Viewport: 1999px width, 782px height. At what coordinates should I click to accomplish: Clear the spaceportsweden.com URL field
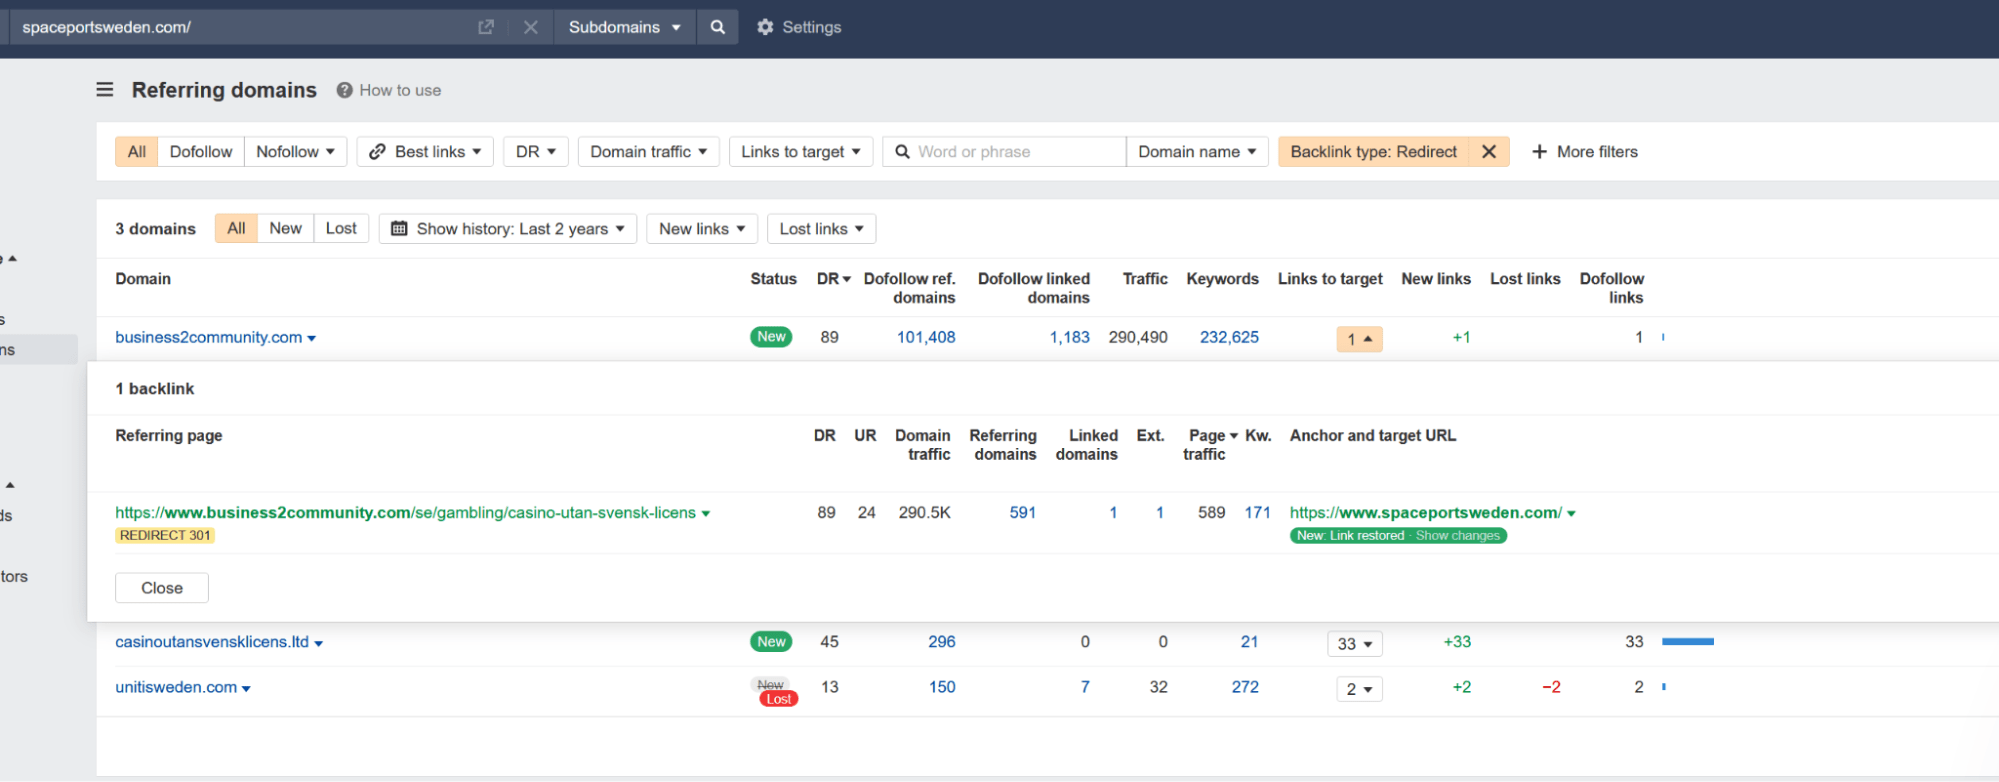531,27
